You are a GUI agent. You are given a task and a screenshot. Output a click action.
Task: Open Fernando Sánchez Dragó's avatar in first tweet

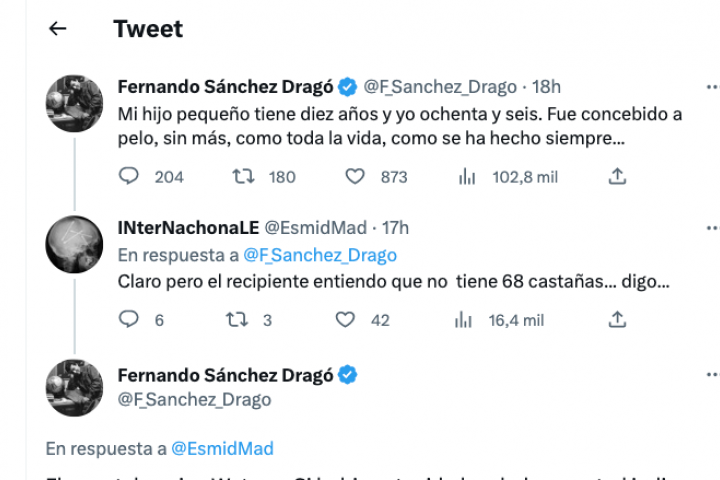click(75, 103)
